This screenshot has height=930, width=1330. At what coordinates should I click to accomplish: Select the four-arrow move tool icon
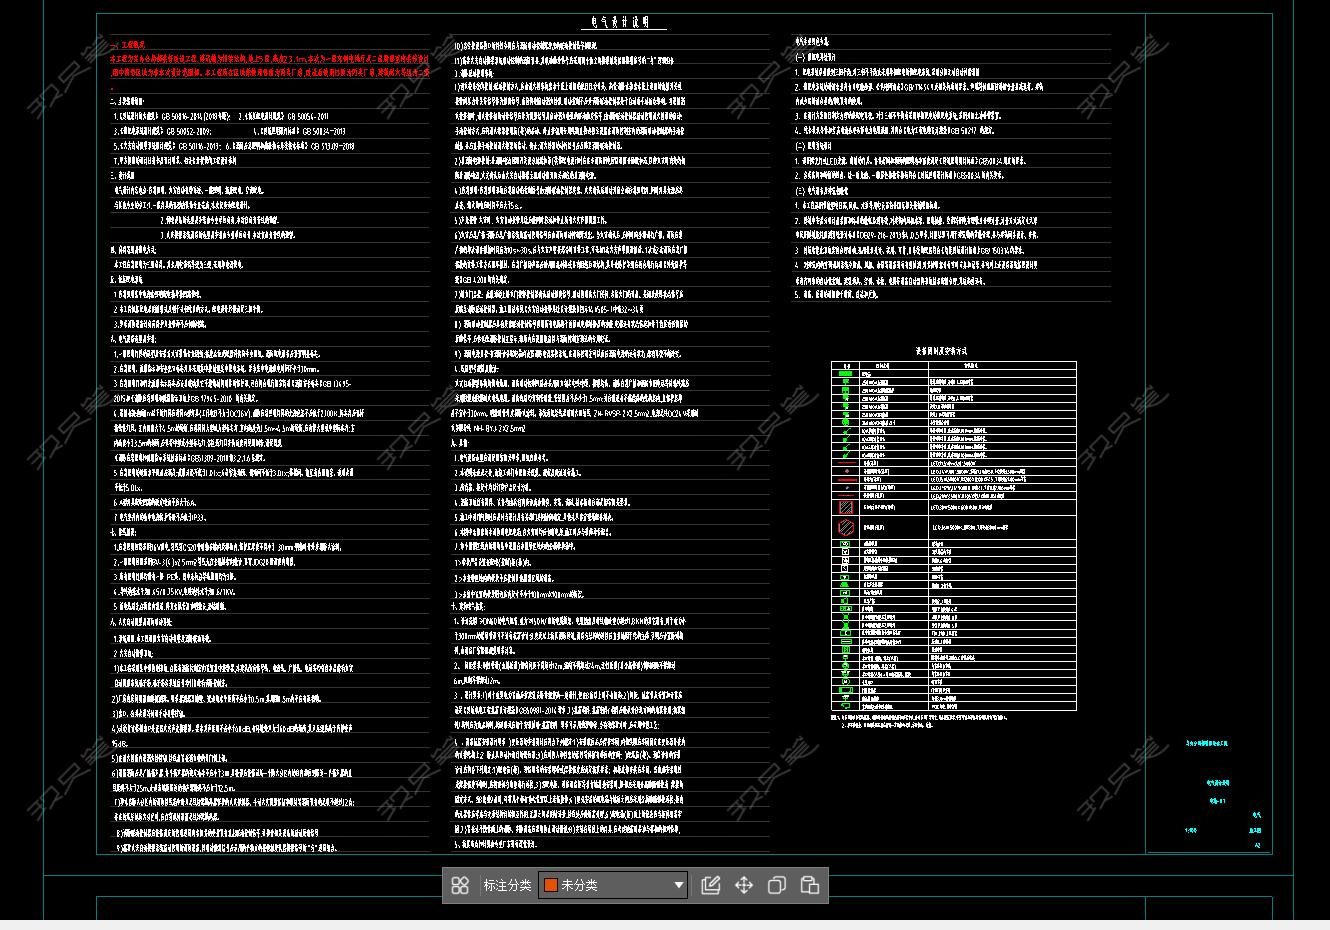tap(744, 885)
